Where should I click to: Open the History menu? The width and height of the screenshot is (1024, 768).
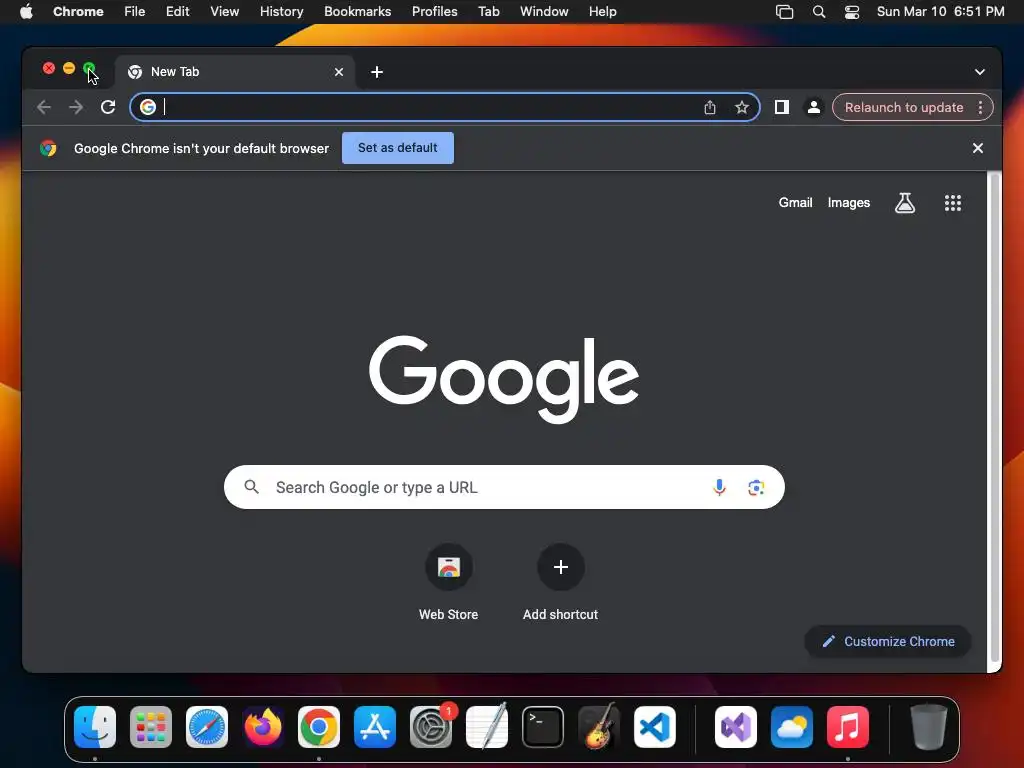point(281,12)
